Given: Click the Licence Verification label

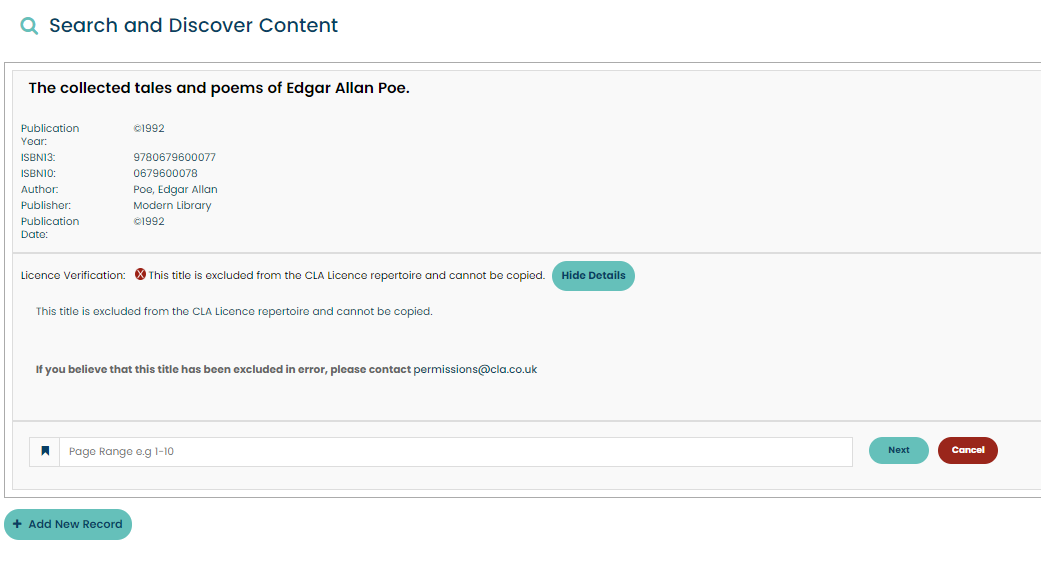Looking at the screenshot, I should (x=73, y=275).
